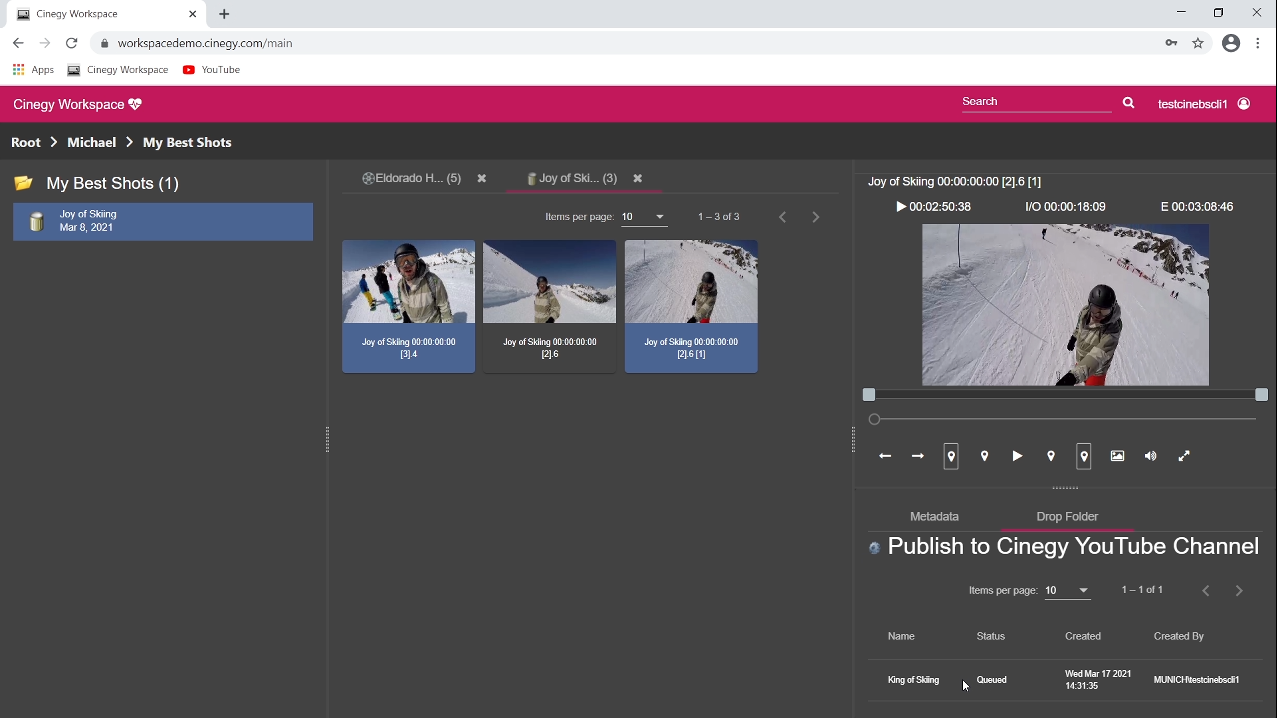Image resolution: width=1277 pixels, height=718 pixels.
Task: Select the King of Skiing row name
Action: pyautogui.click(x=913, y=680)
